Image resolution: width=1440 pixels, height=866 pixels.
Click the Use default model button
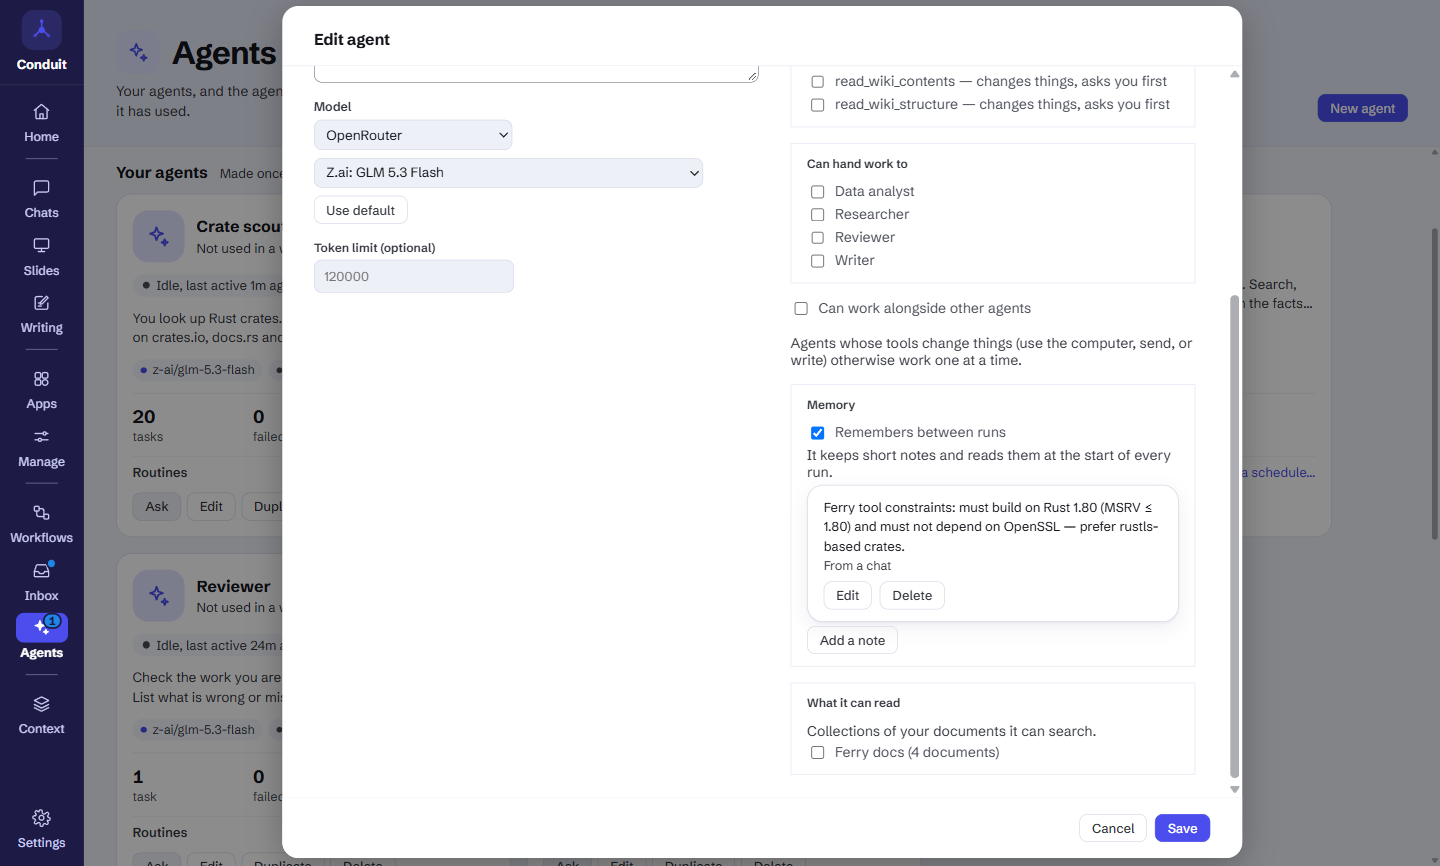click(x=360, y=210)
